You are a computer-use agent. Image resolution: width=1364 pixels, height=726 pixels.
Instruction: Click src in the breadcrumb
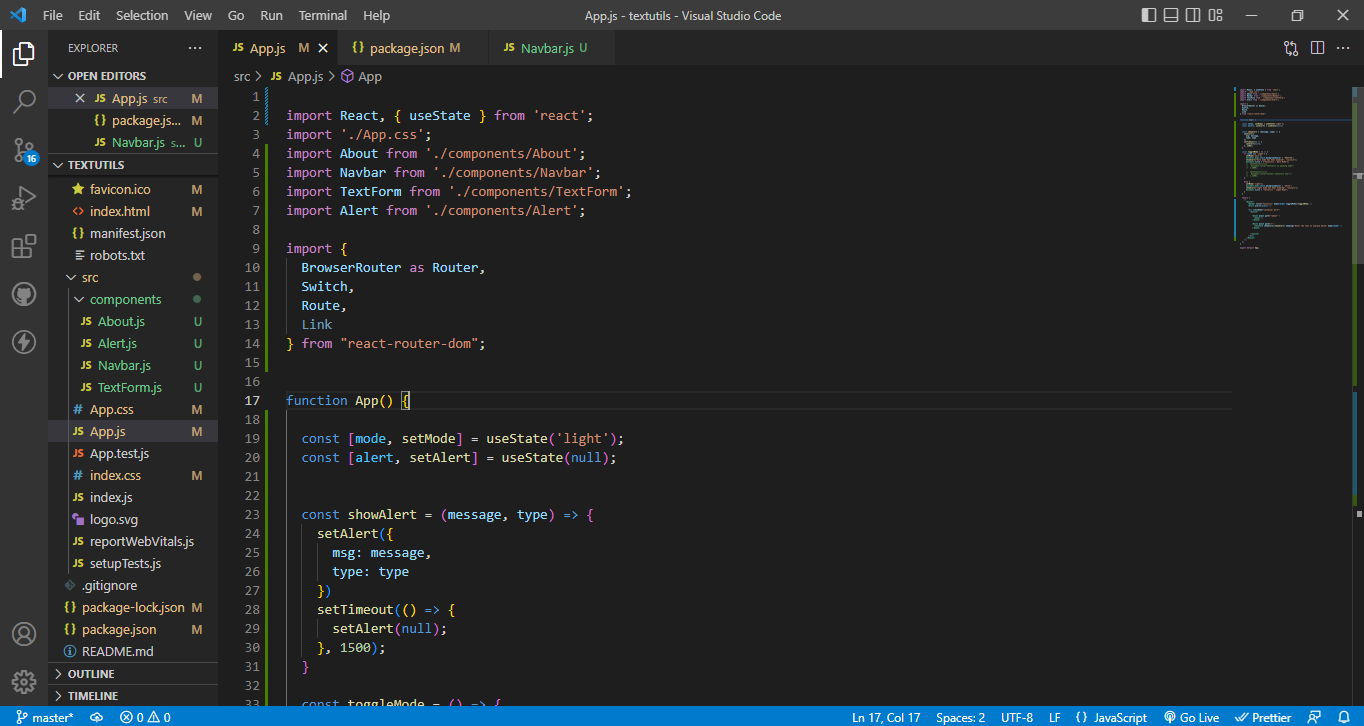coord(242,76)
